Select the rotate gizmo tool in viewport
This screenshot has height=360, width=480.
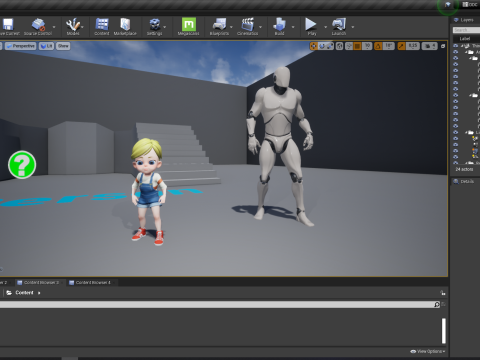point(322,46)
